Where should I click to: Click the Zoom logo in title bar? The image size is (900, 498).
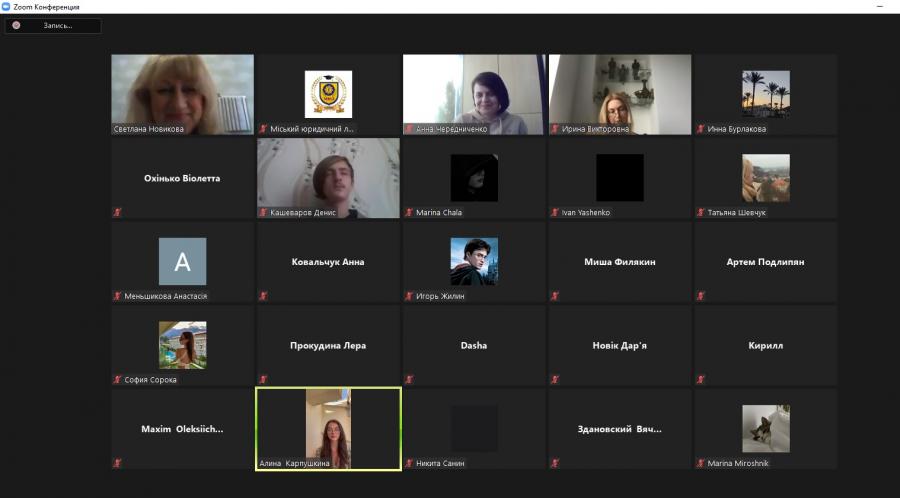tap(6, 6)
